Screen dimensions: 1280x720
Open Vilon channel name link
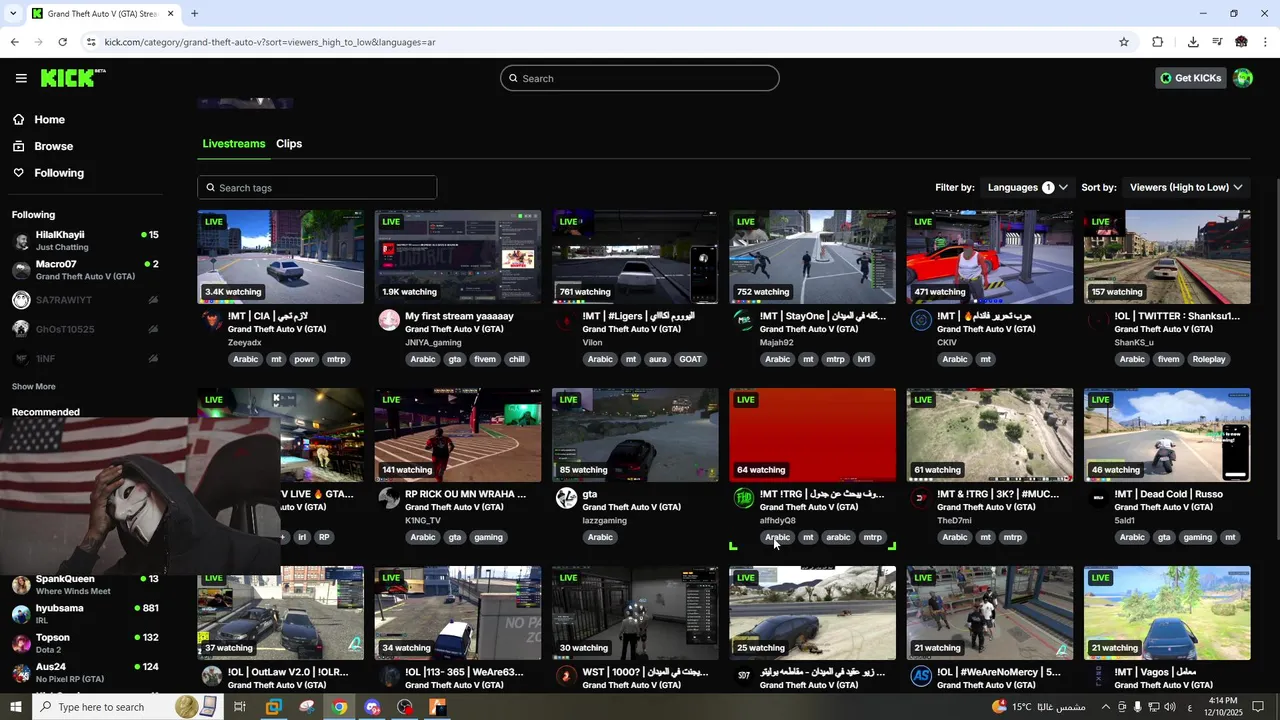click(x=593, y=342)
